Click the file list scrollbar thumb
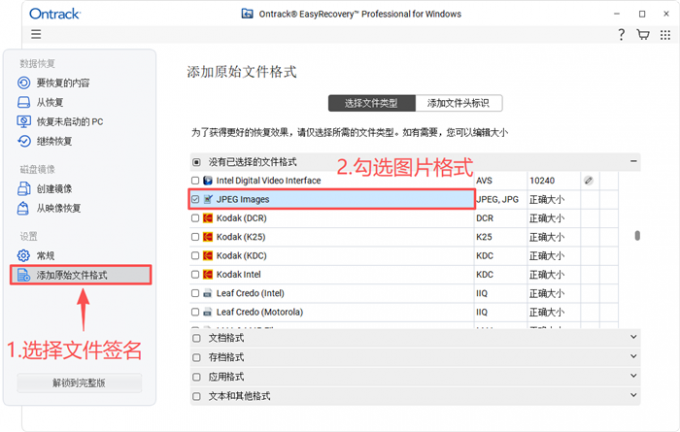680x432 pixels. (637, 236)
